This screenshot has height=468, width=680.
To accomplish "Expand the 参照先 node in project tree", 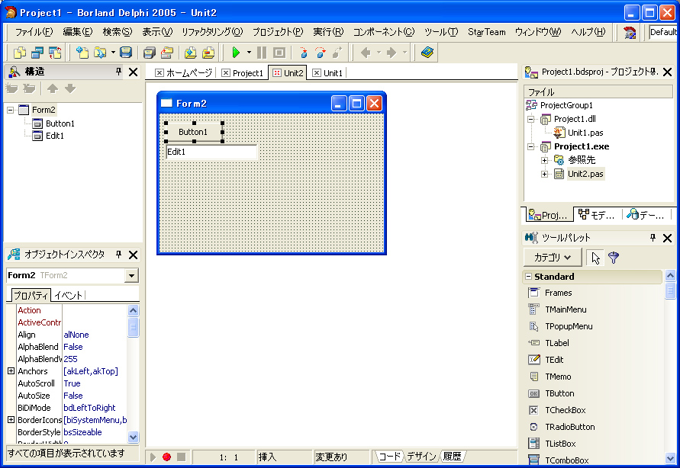I will 544,160.
